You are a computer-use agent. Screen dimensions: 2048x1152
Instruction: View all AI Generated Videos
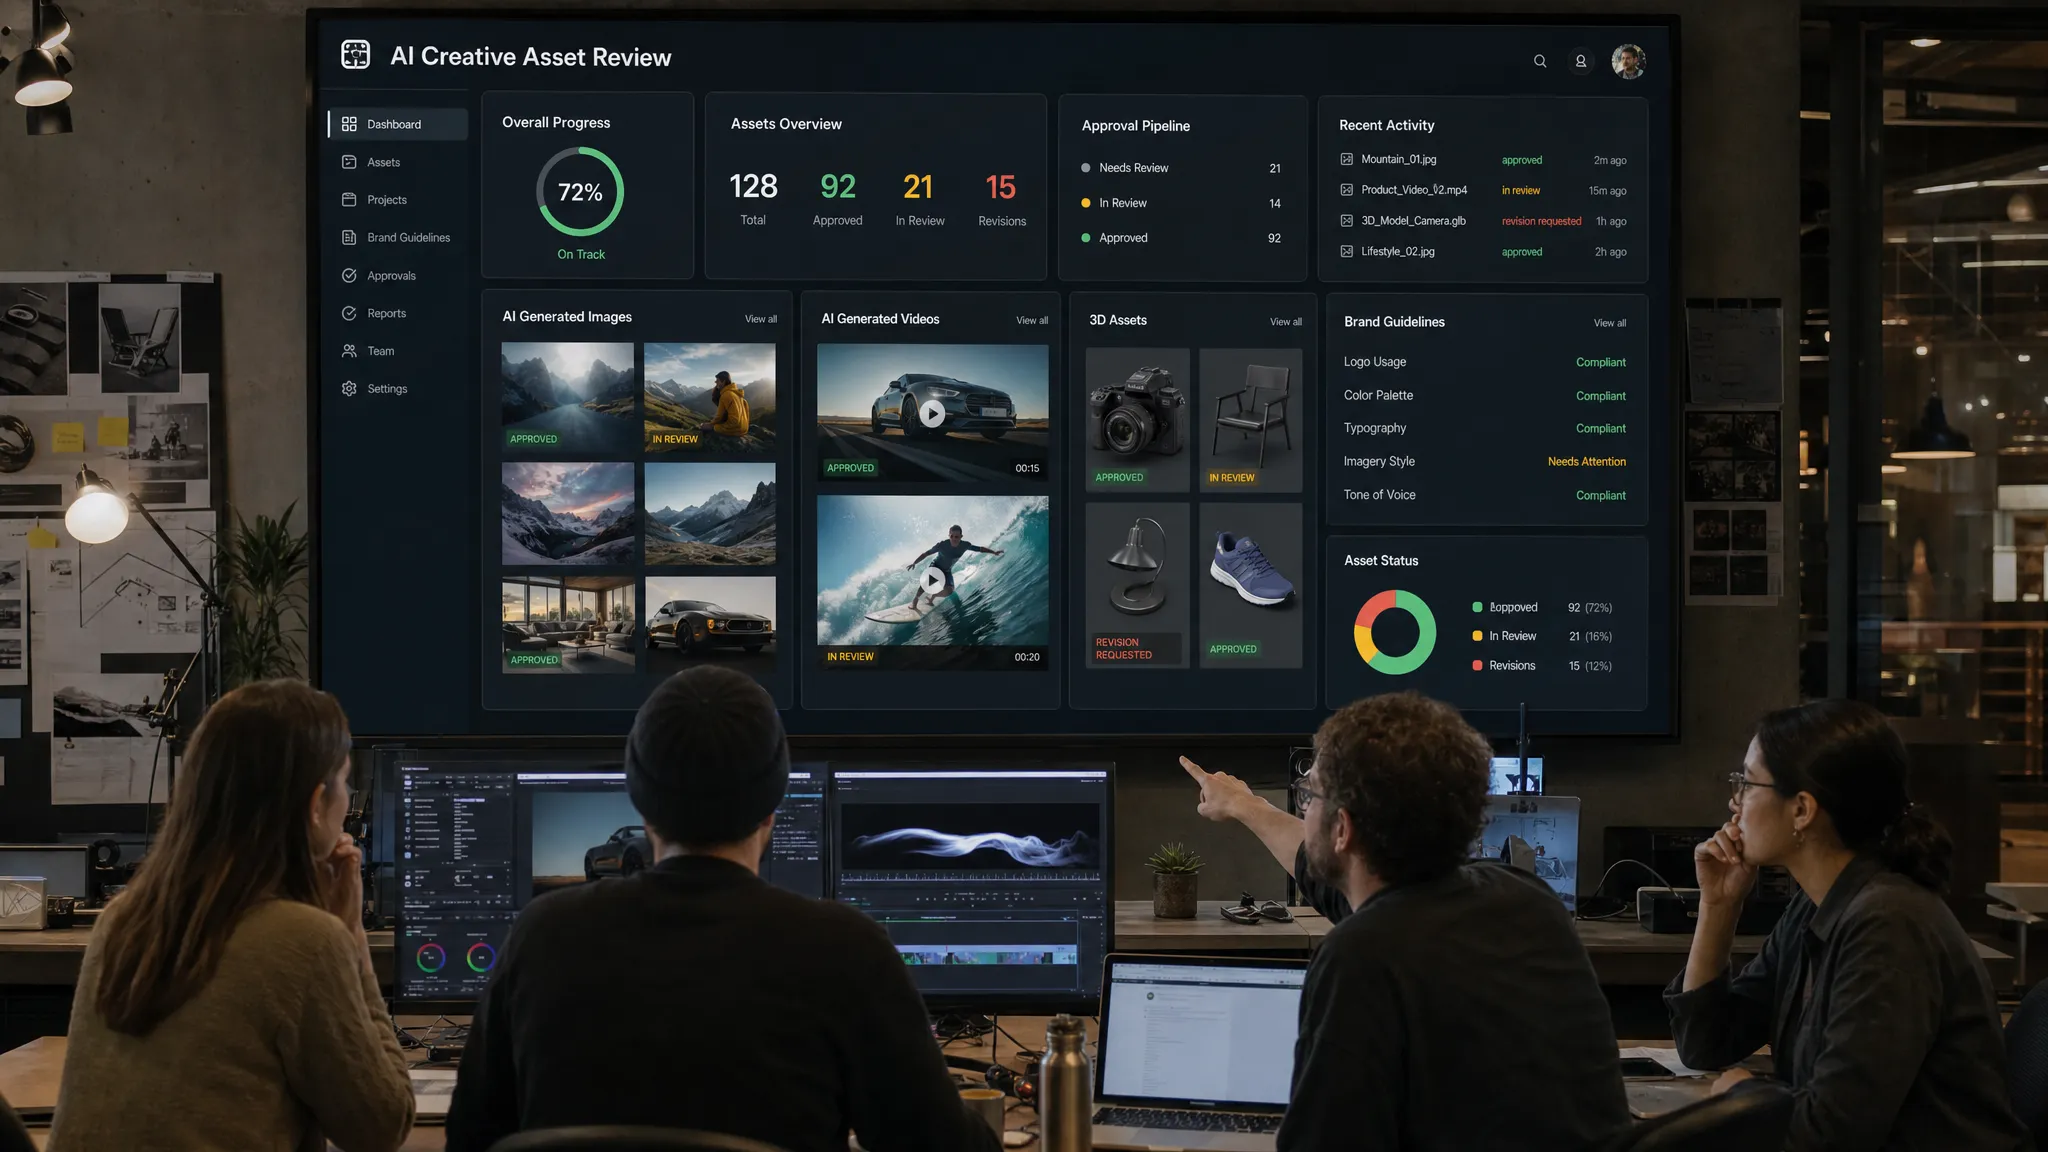[x=1032, y=320]
